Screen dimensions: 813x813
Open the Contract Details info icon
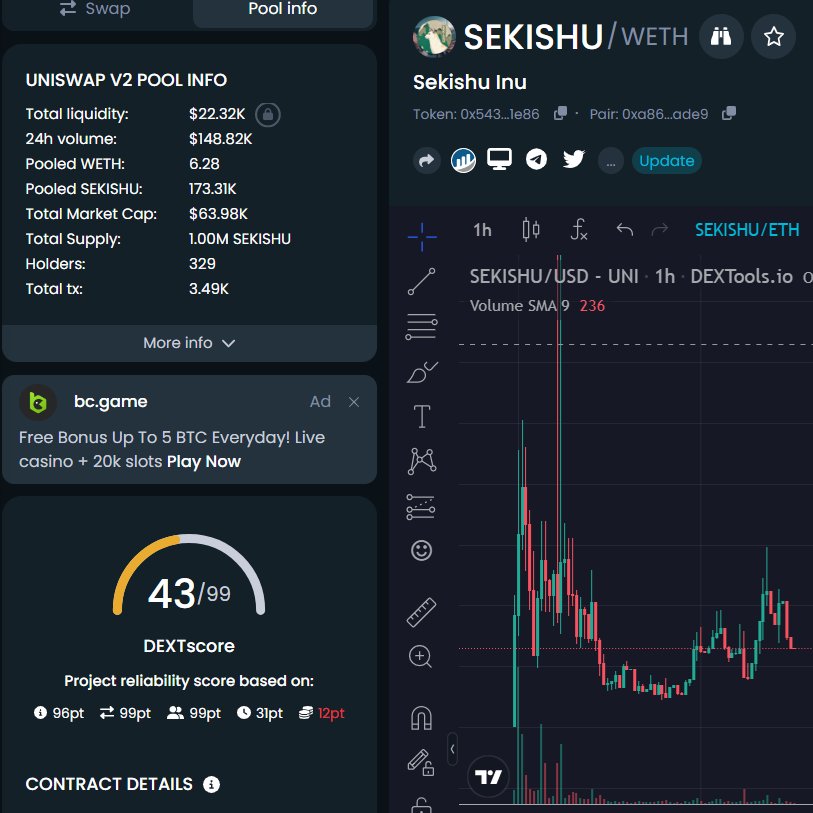(211, 784)
